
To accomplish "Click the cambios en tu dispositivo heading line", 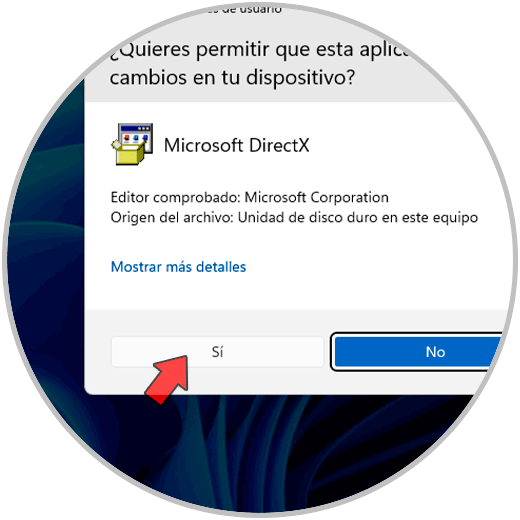I will 232,77.
